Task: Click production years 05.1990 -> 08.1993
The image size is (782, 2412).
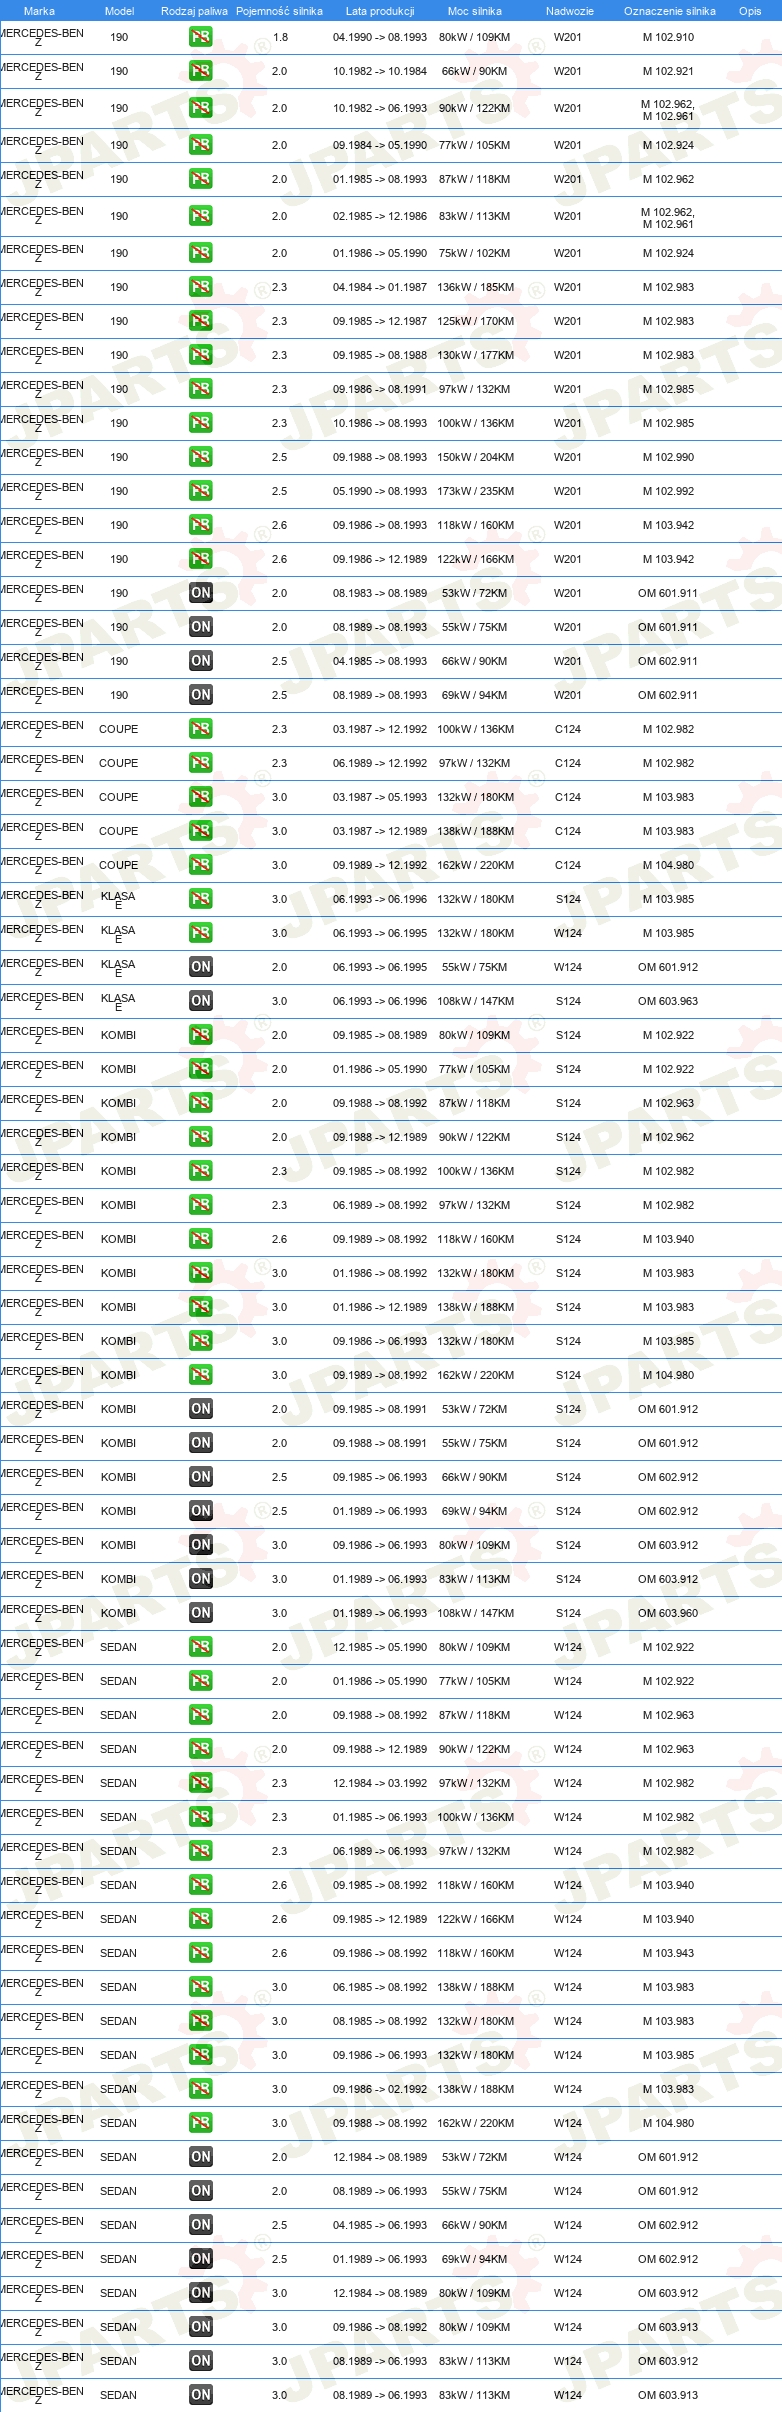Action: [x=380, y=491]
